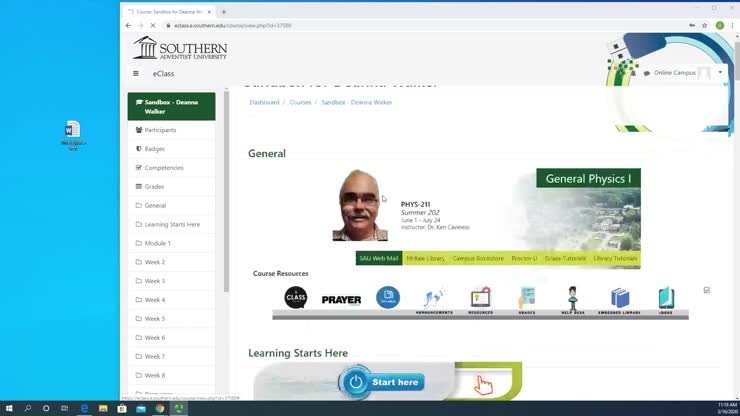Image resolution: width=740 pixels, height=416 pixels.
Task: Expand the user menu dropdown arrow
Action: [x=720, y=73]
